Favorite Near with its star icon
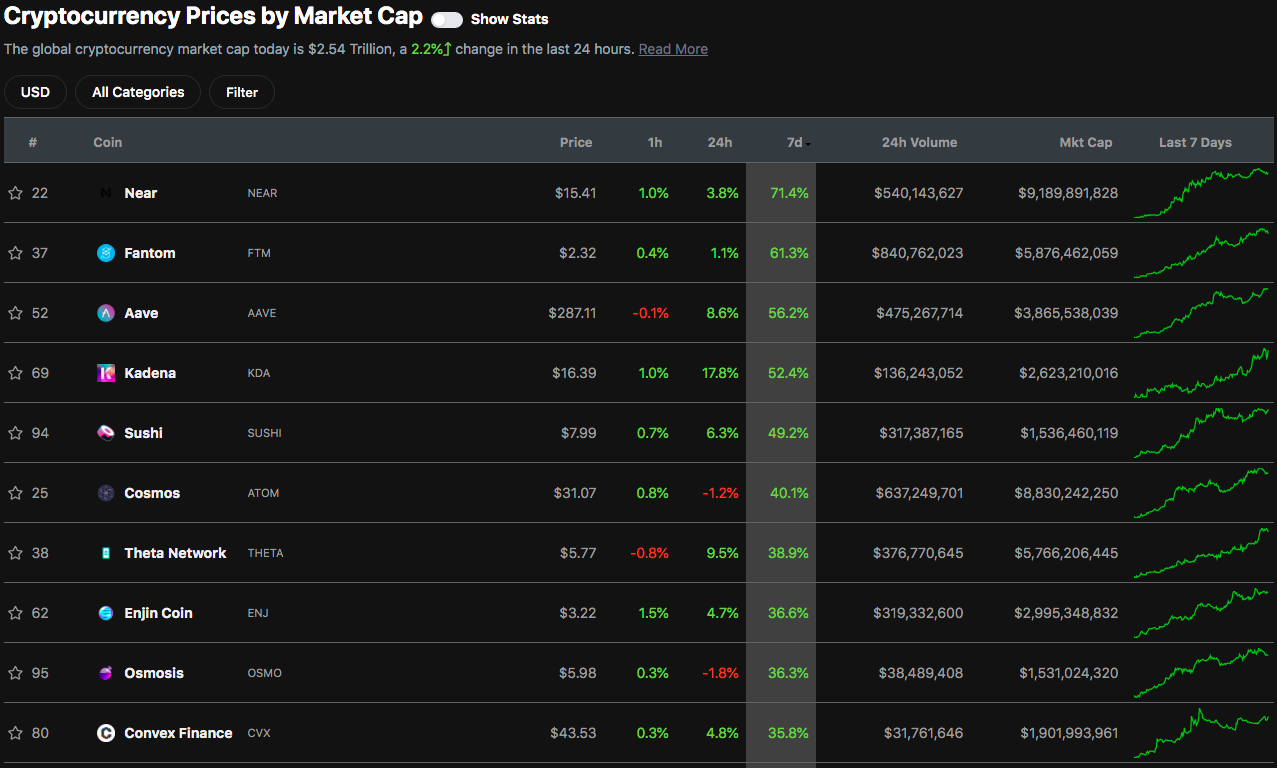Image resolution: width=1277 pixels, height=768 pixels. (x=15, y=193)
